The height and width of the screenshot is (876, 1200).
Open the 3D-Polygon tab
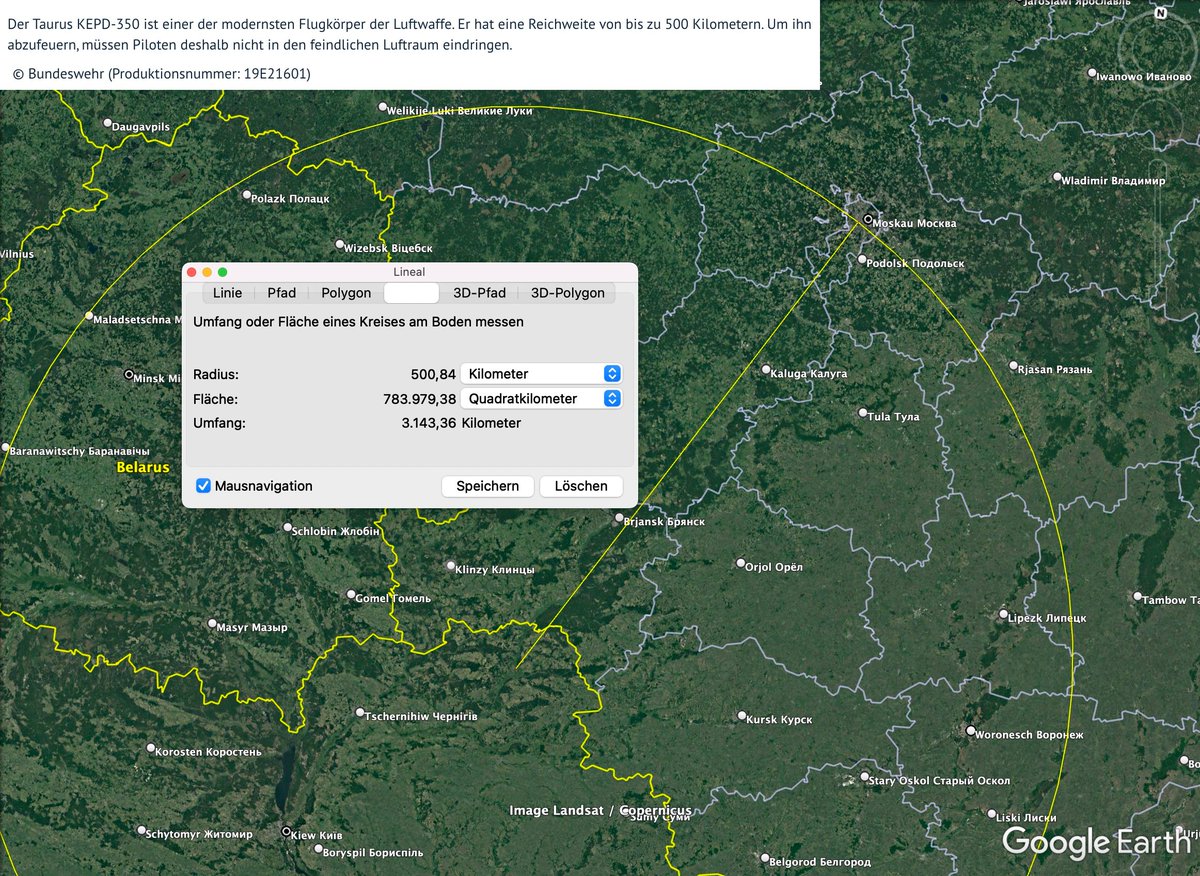(567, 293)
